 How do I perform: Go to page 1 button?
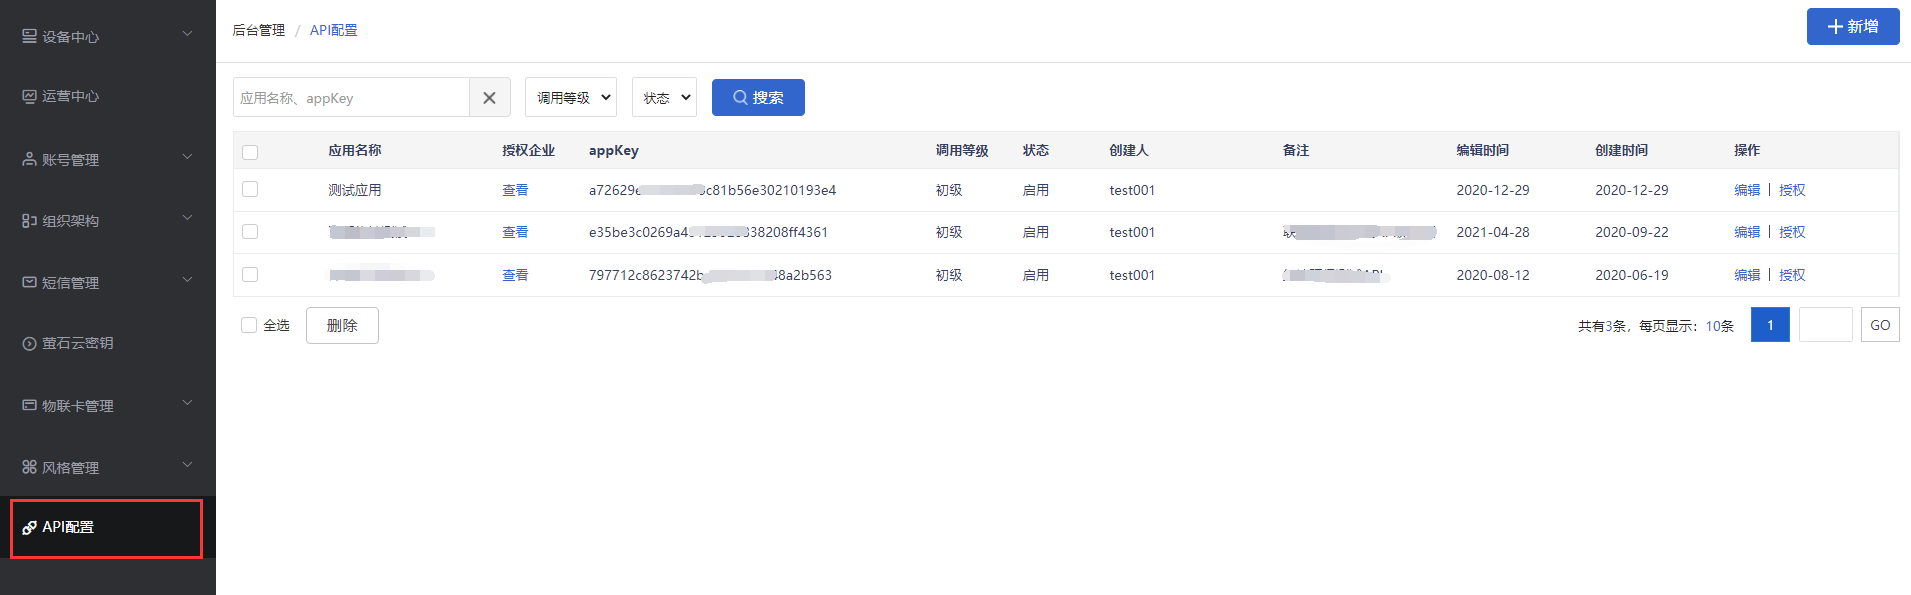coord(1770,325)
